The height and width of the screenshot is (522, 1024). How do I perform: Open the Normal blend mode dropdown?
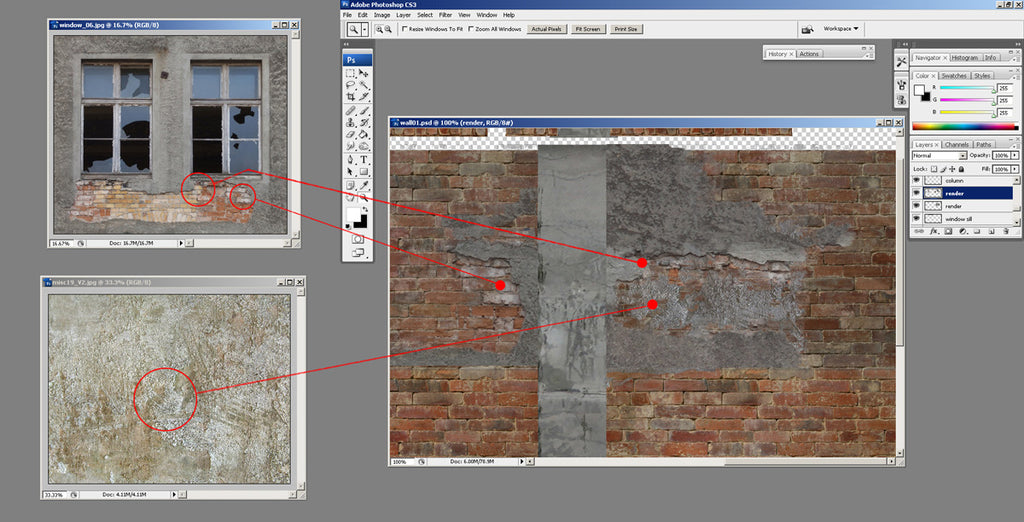pos(939,156)
